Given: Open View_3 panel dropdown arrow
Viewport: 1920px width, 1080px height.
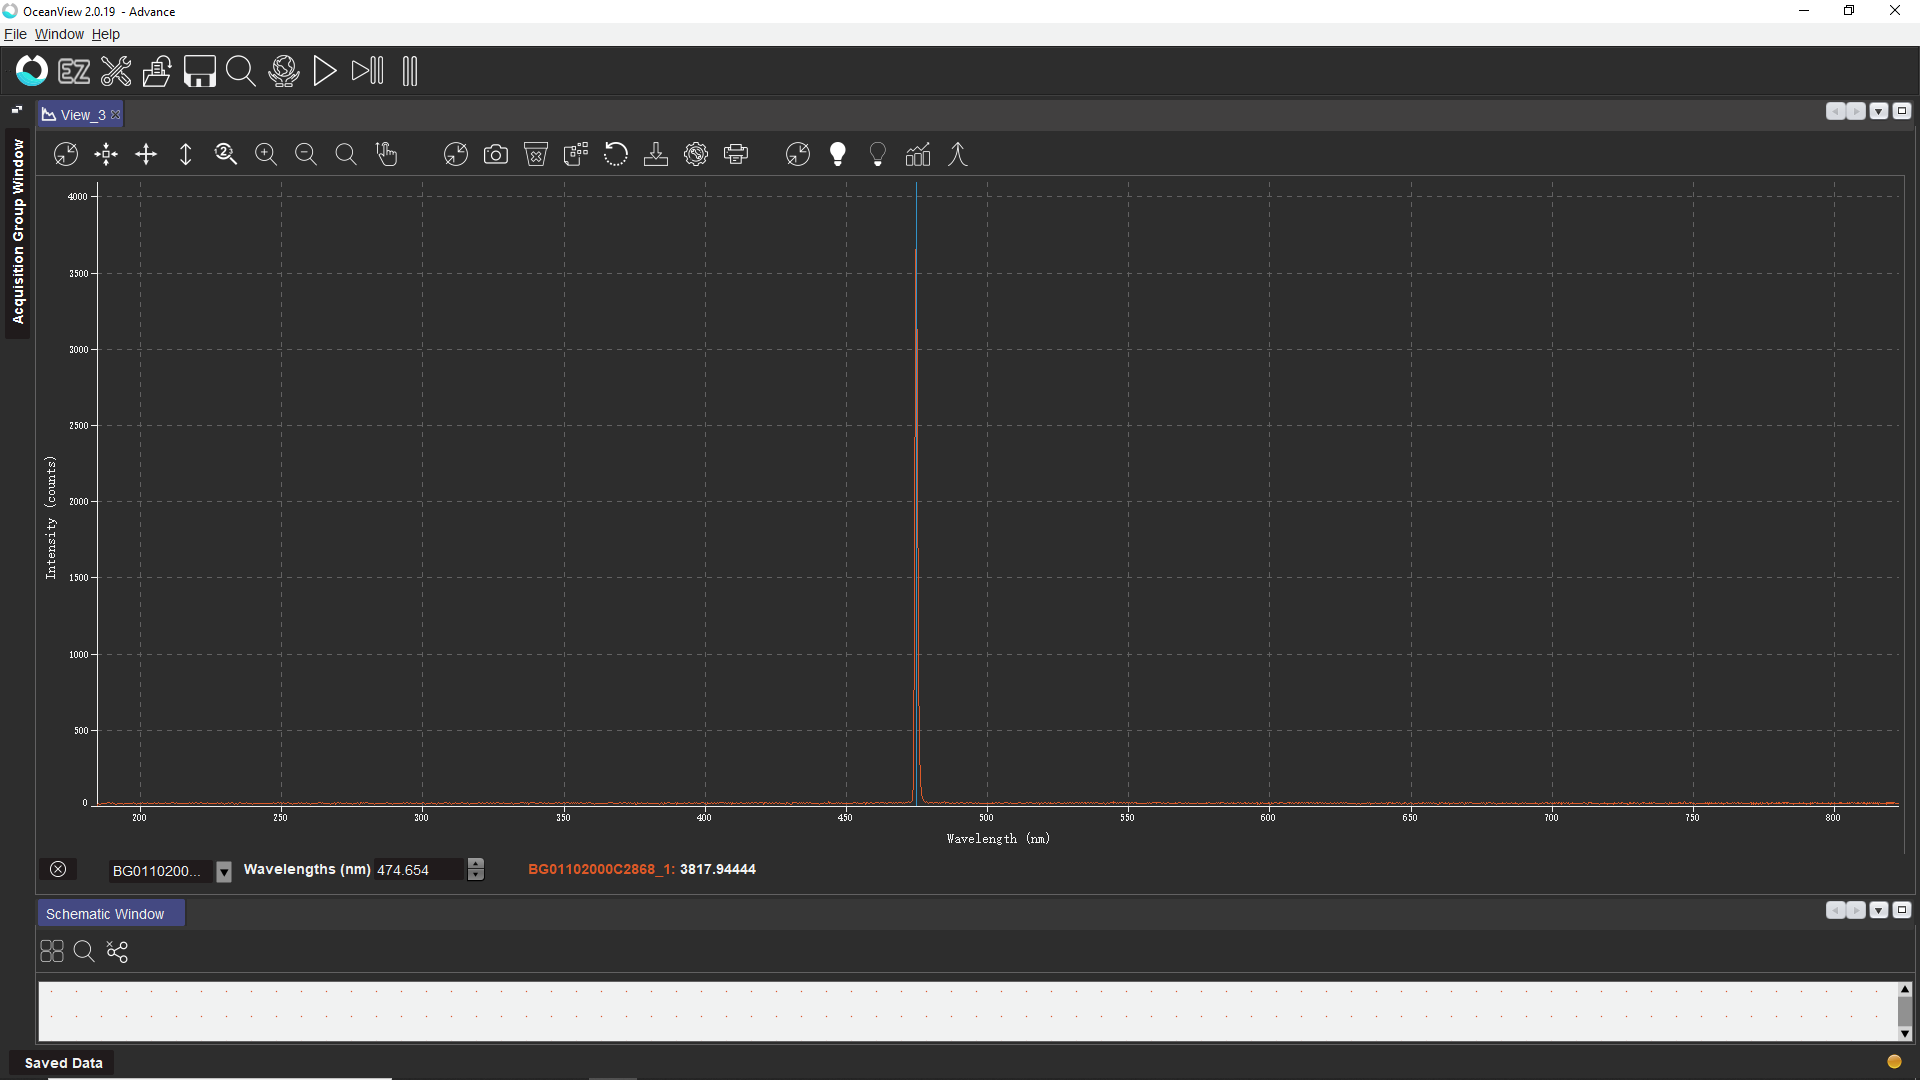Looking at the screenshot, I should (x=1879, y=111).
